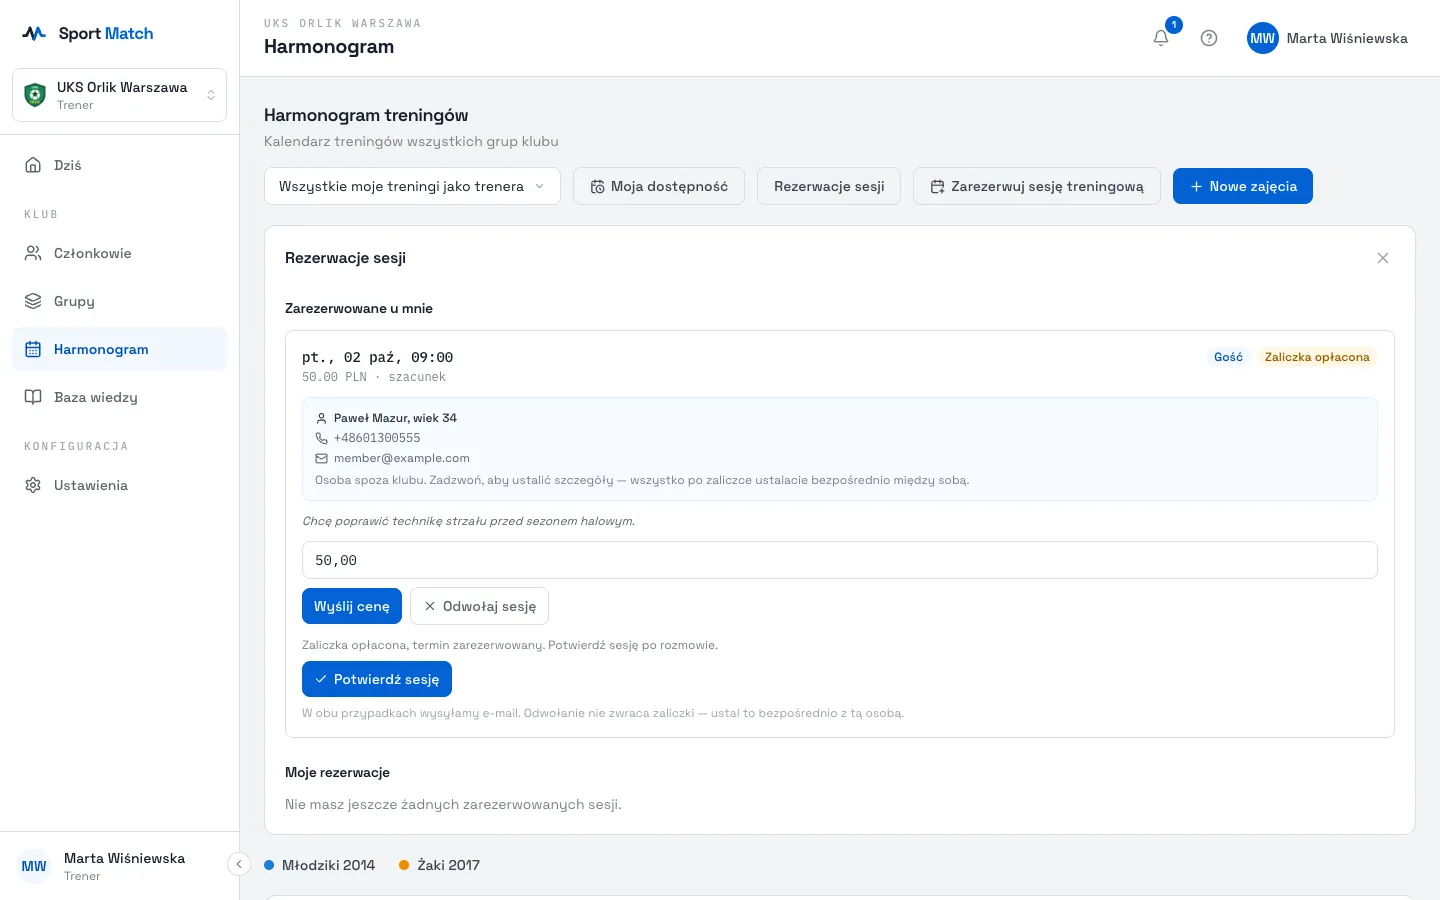
Task: Click the Gość badge
Action: point(1228,357)
